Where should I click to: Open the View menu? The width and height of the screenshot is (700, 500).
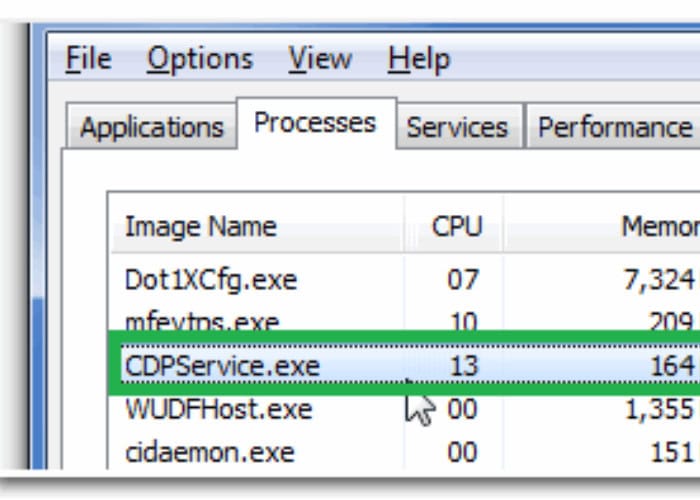pos(321,60)
